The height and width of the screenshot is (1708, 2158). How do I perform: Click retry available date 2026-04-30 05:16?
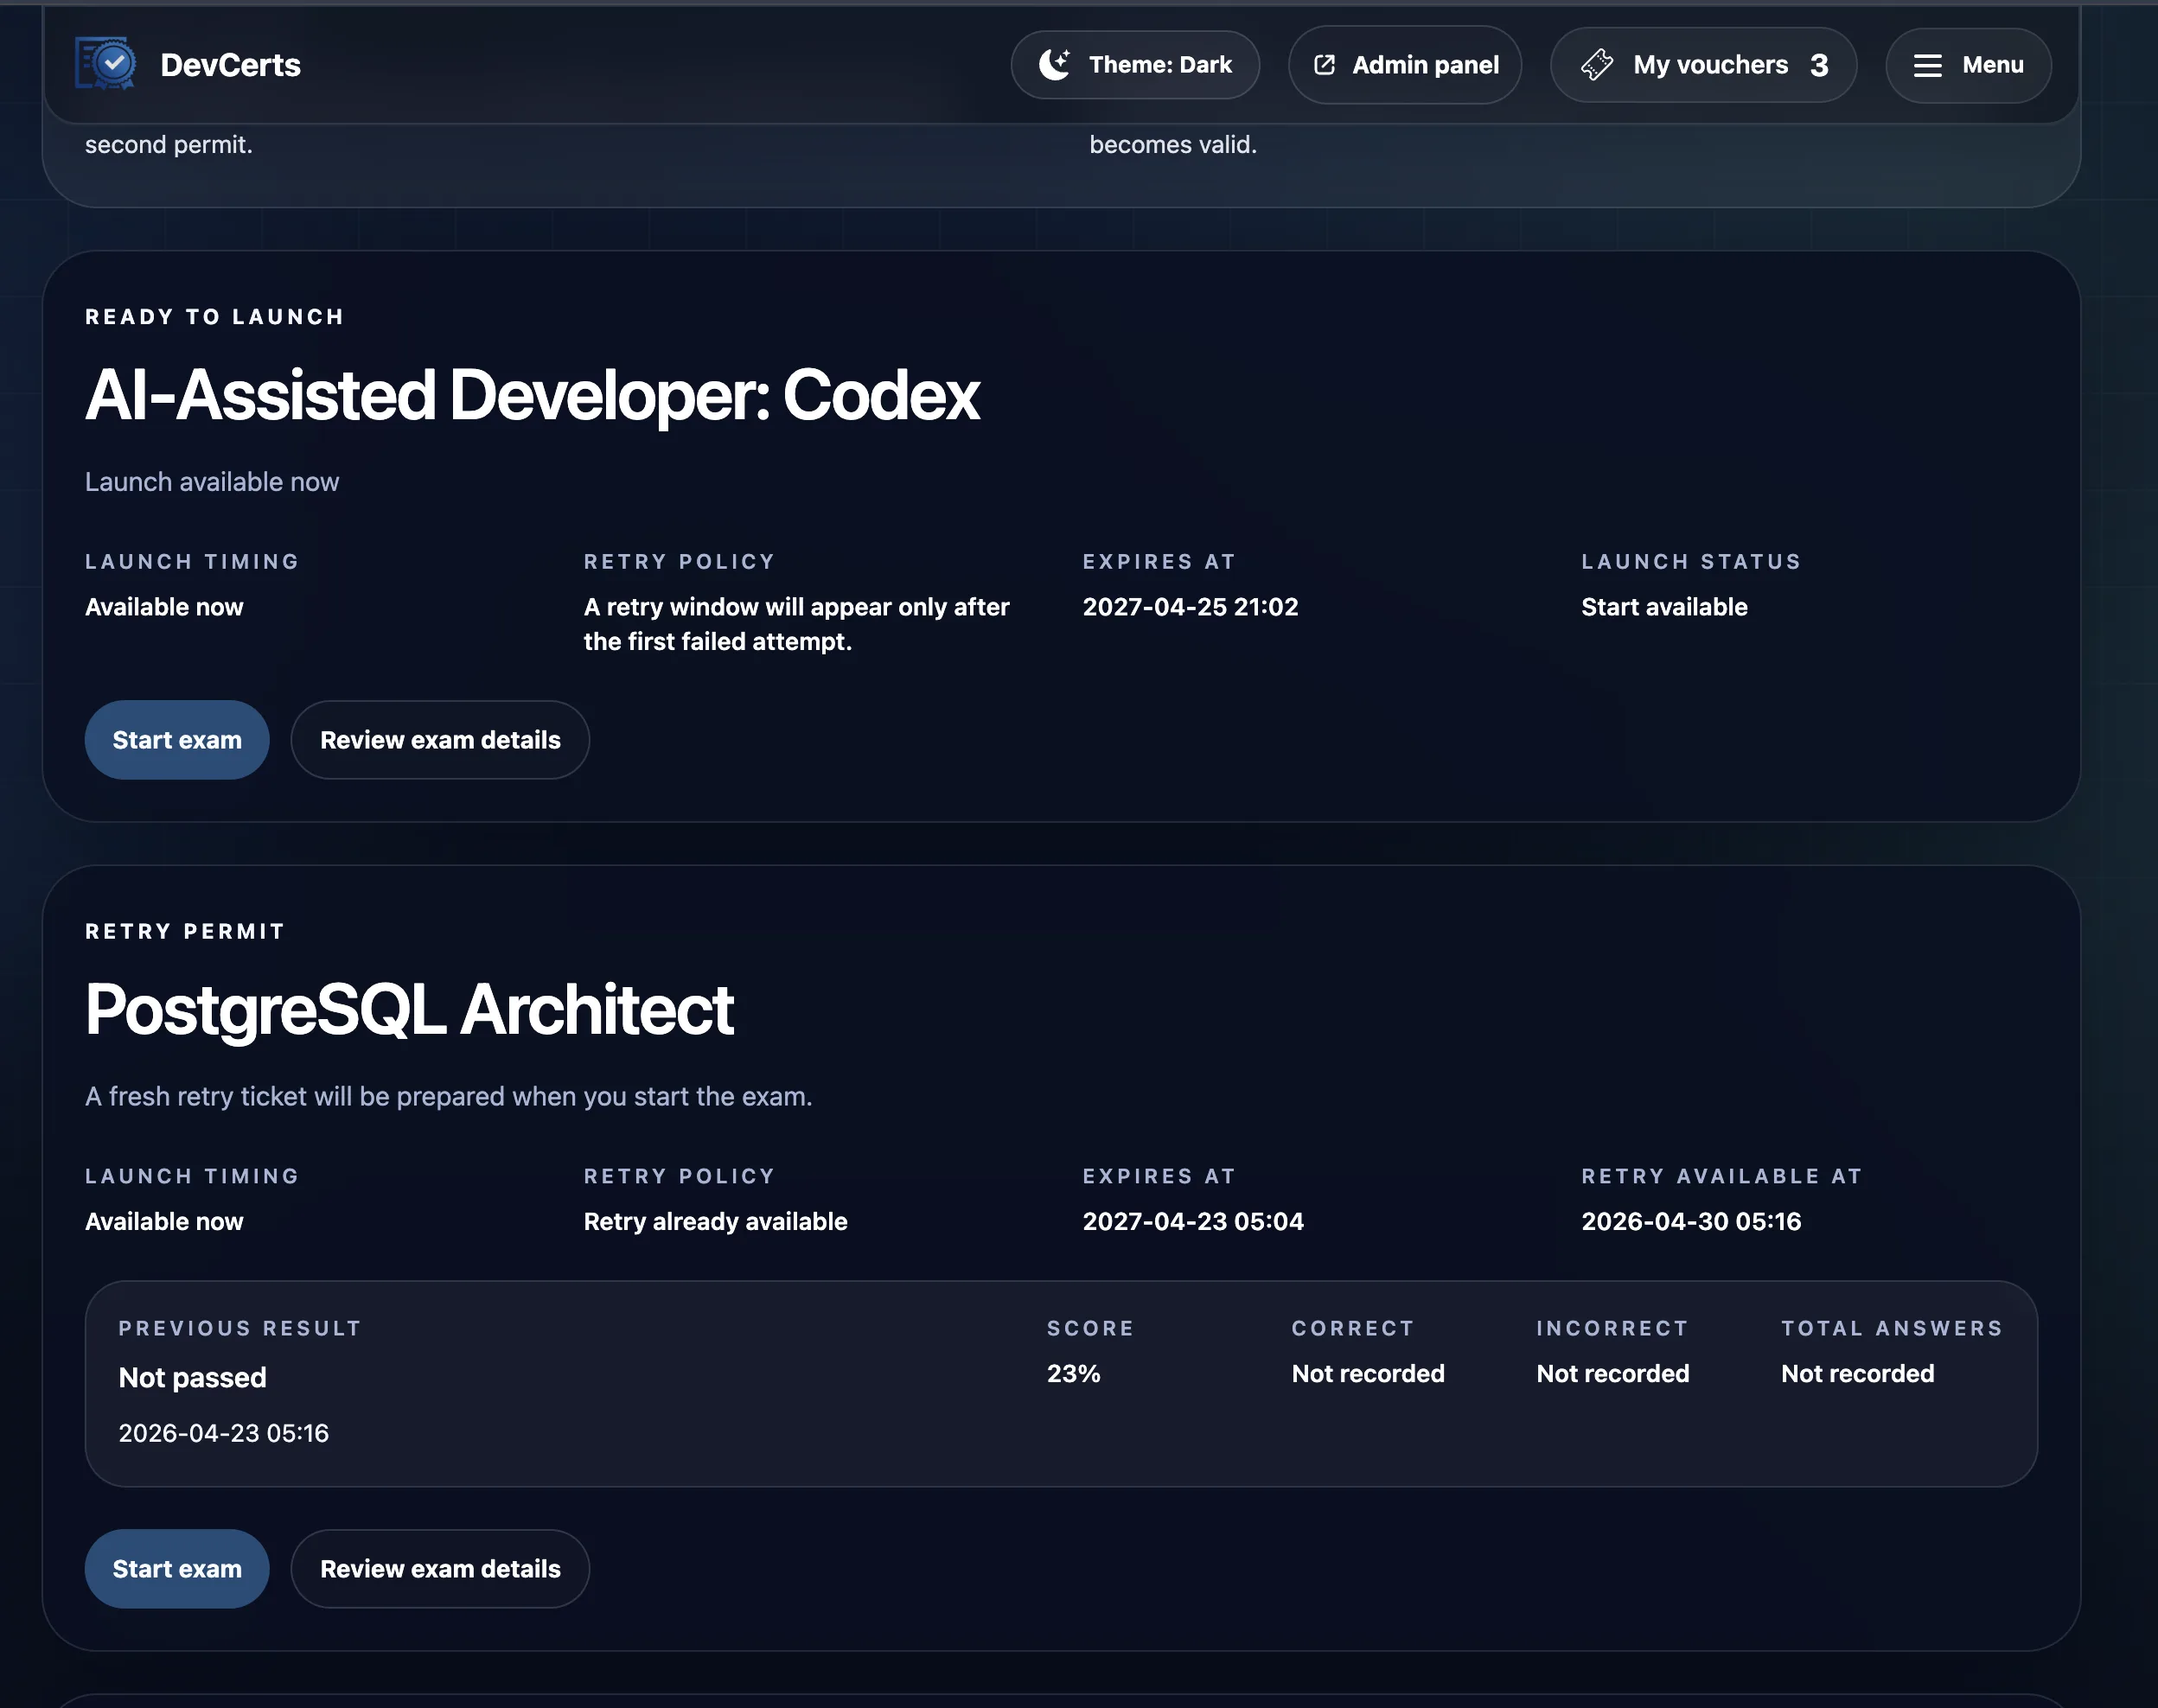[x=1691, y=1221]
